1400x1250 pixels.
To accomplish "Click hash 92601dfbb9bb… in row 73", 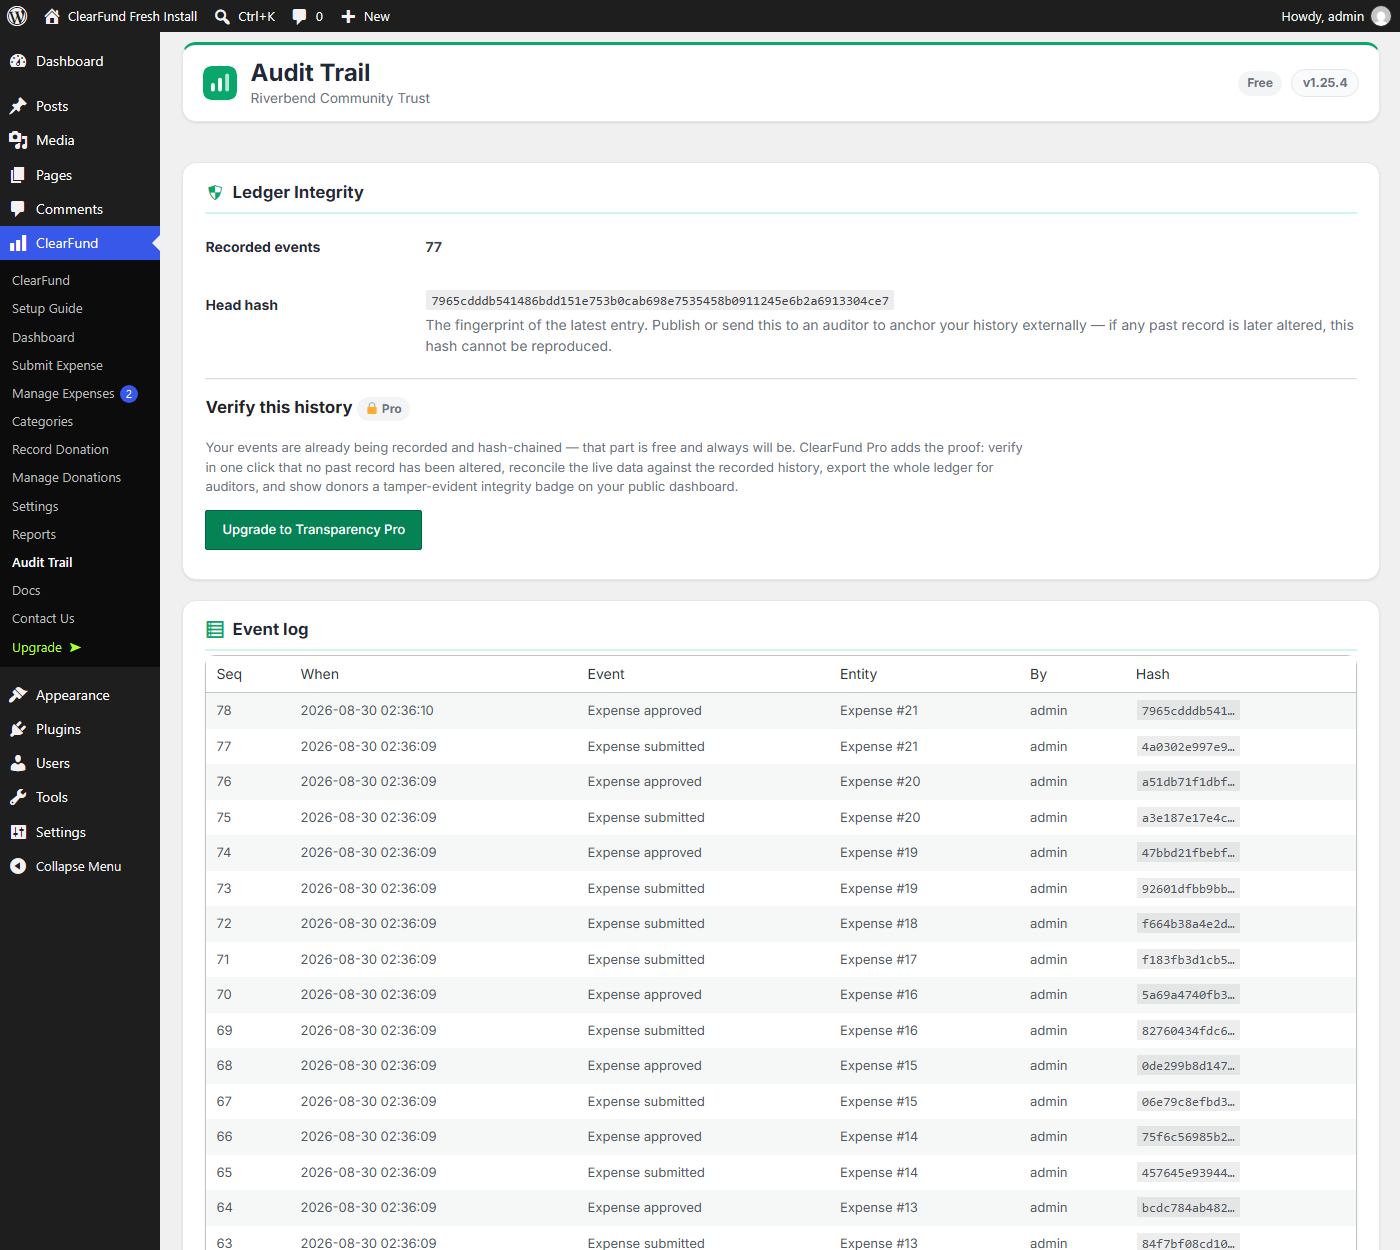I will pyautogui.click(x=1188, y=889).
